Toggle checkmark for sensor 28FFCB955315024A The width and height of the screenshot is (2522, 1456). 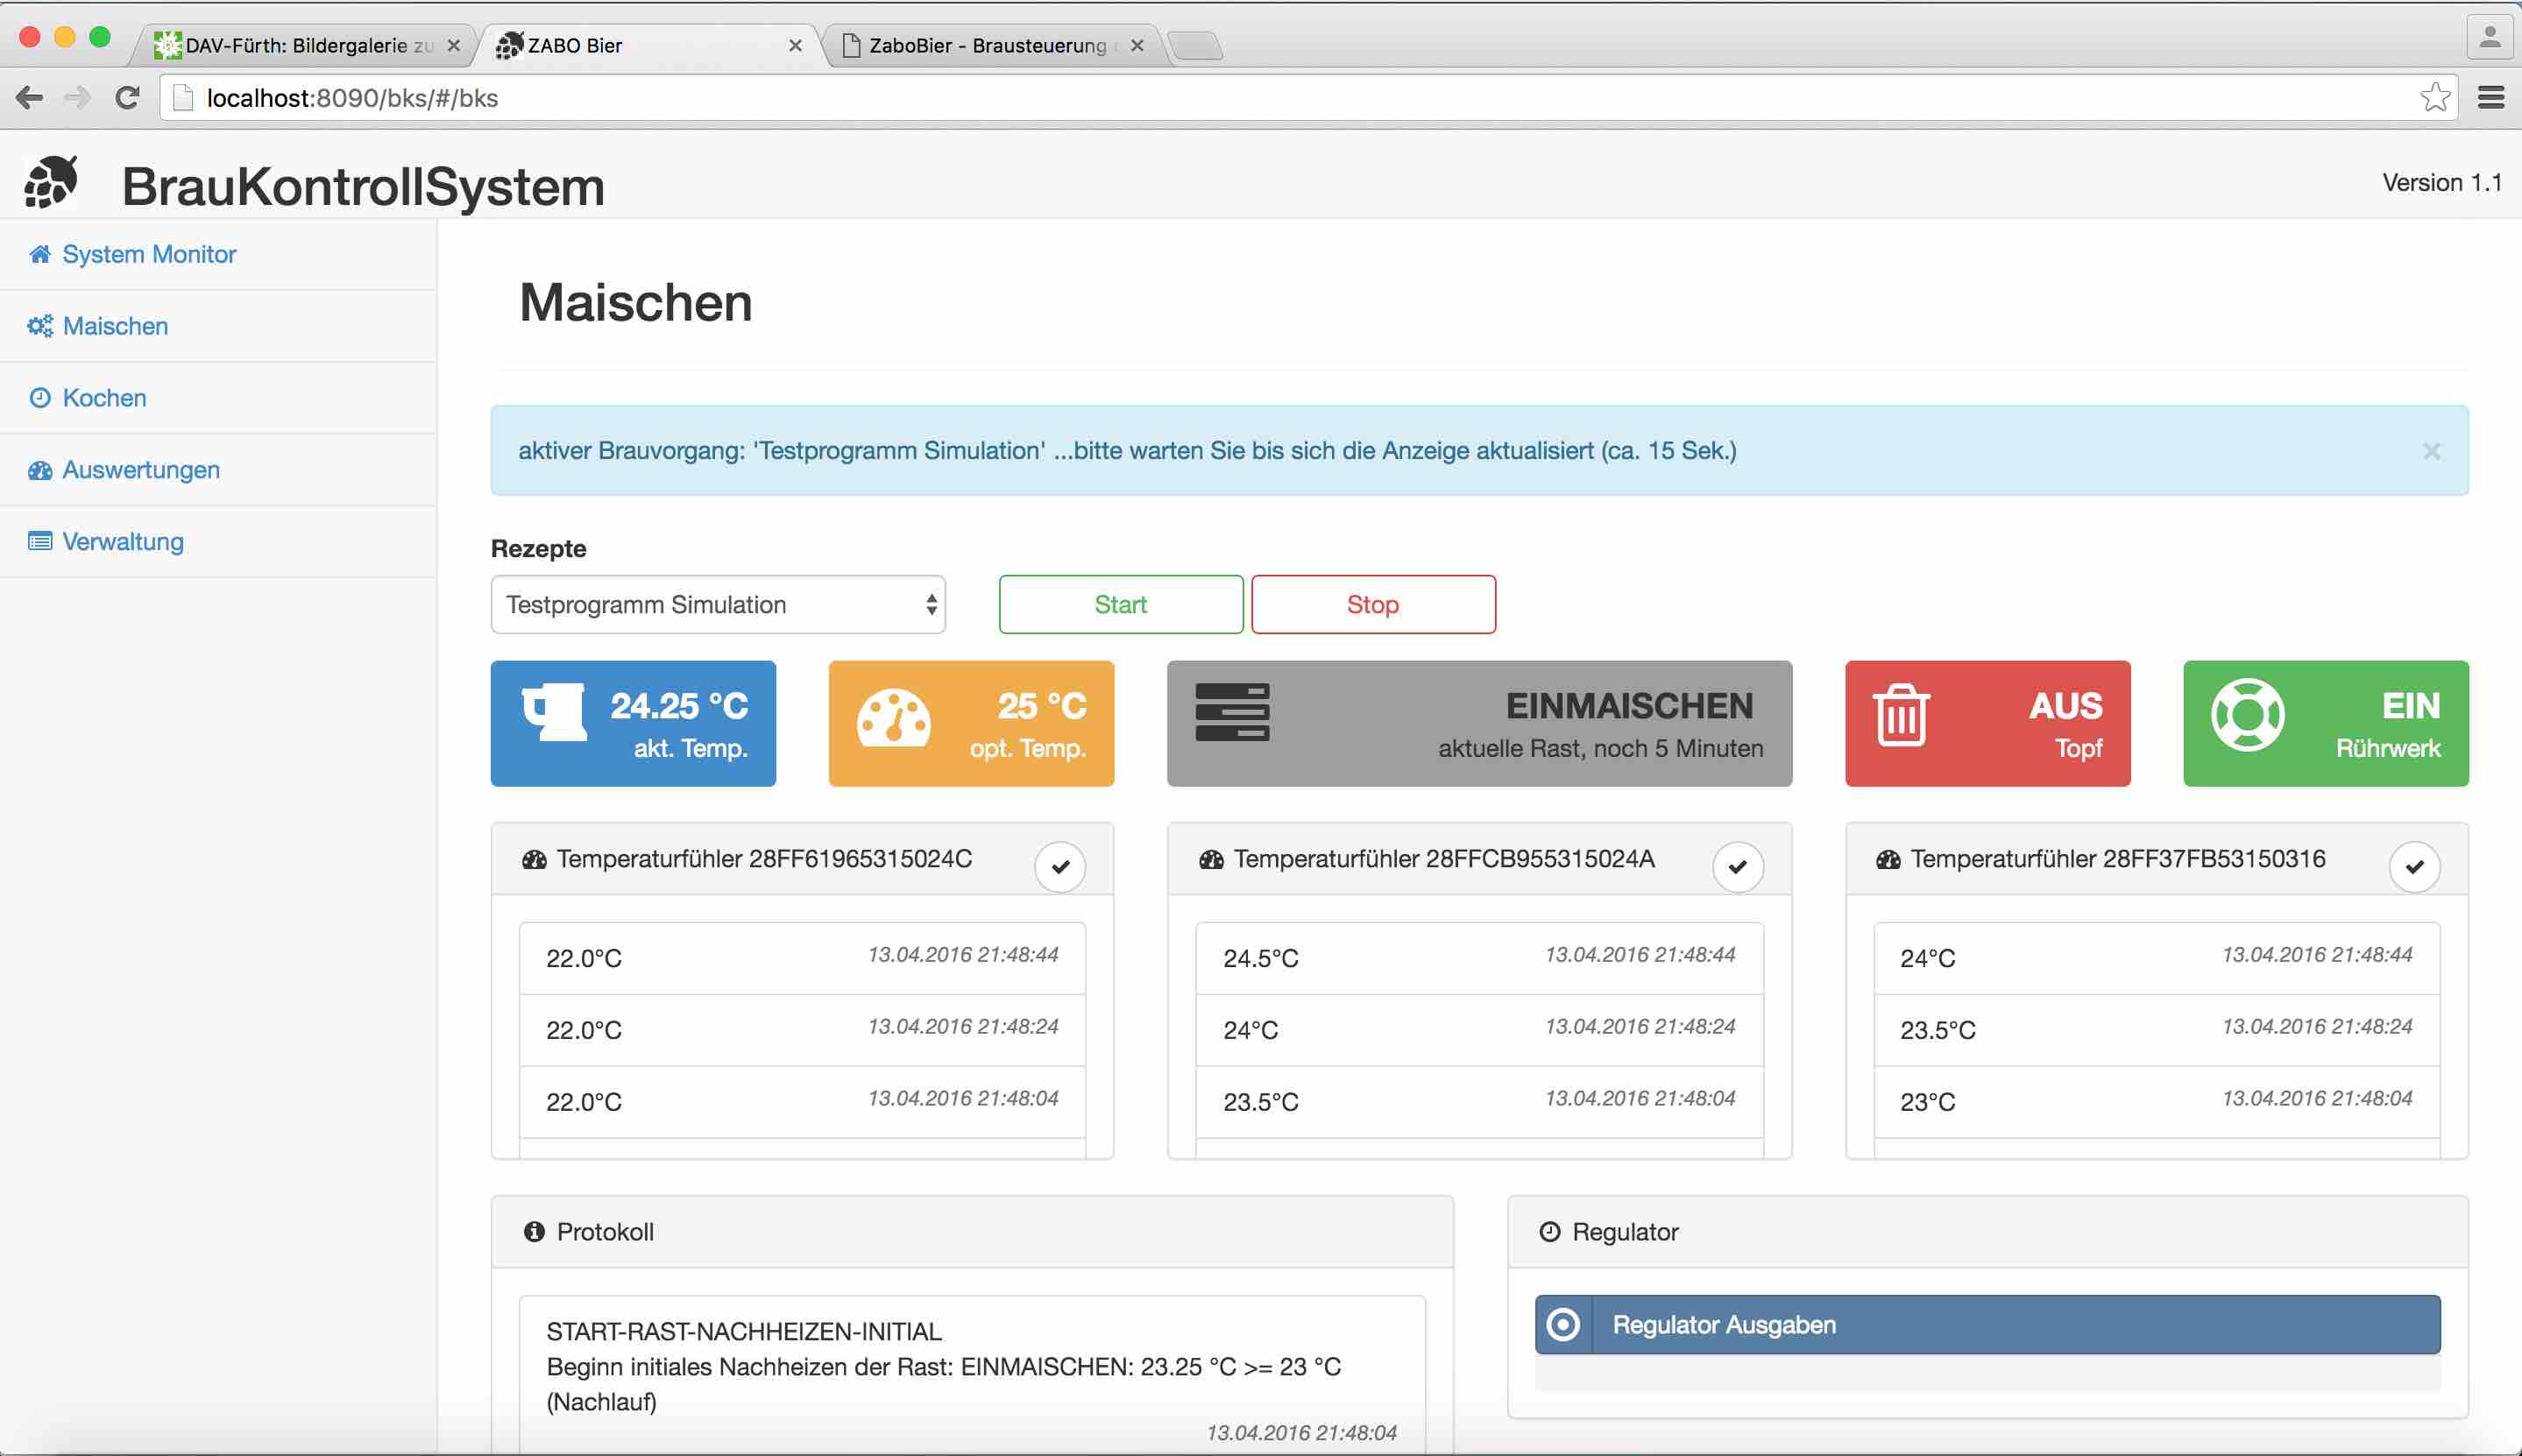pos(1738,866)
